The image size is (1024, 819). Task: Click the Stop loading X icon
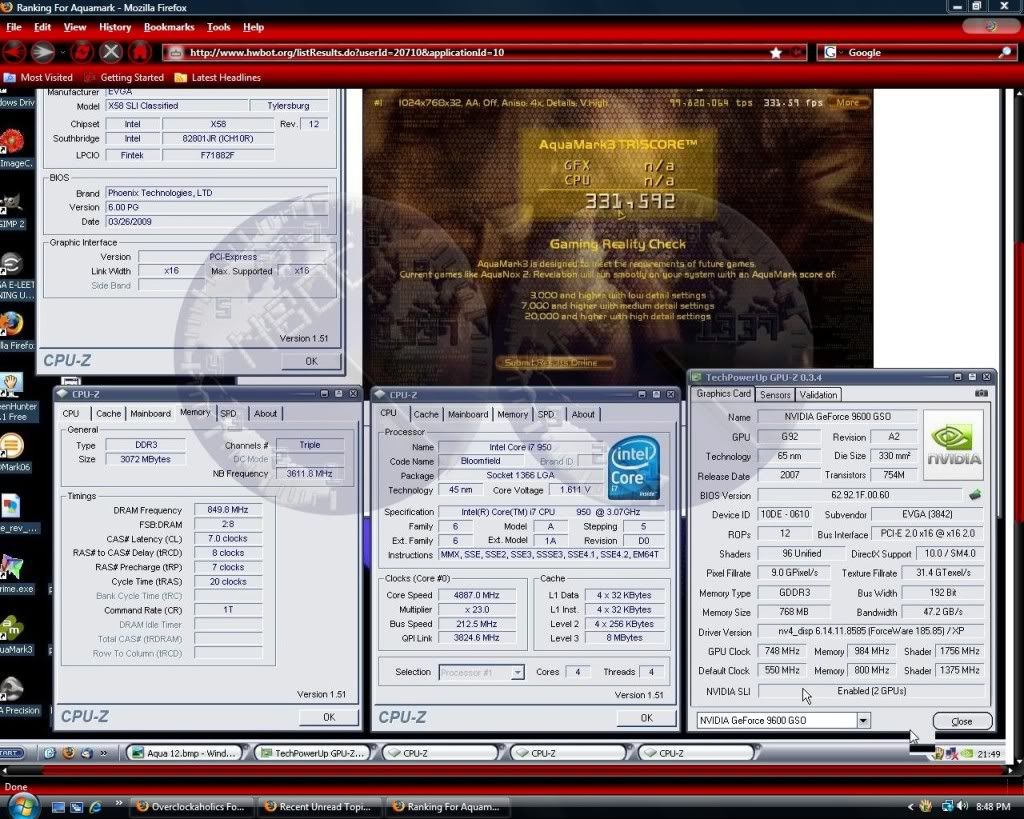111,52
